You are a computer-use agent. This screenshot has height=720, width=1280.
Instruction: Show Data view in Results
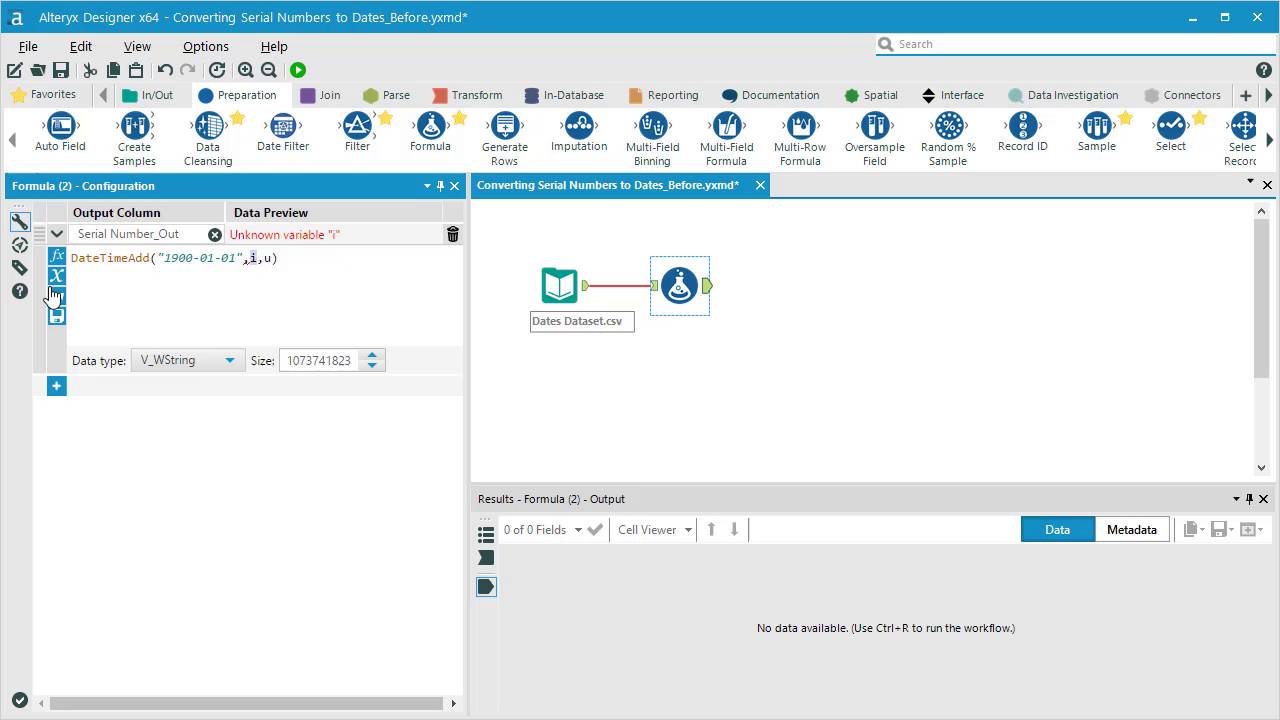1057,530
